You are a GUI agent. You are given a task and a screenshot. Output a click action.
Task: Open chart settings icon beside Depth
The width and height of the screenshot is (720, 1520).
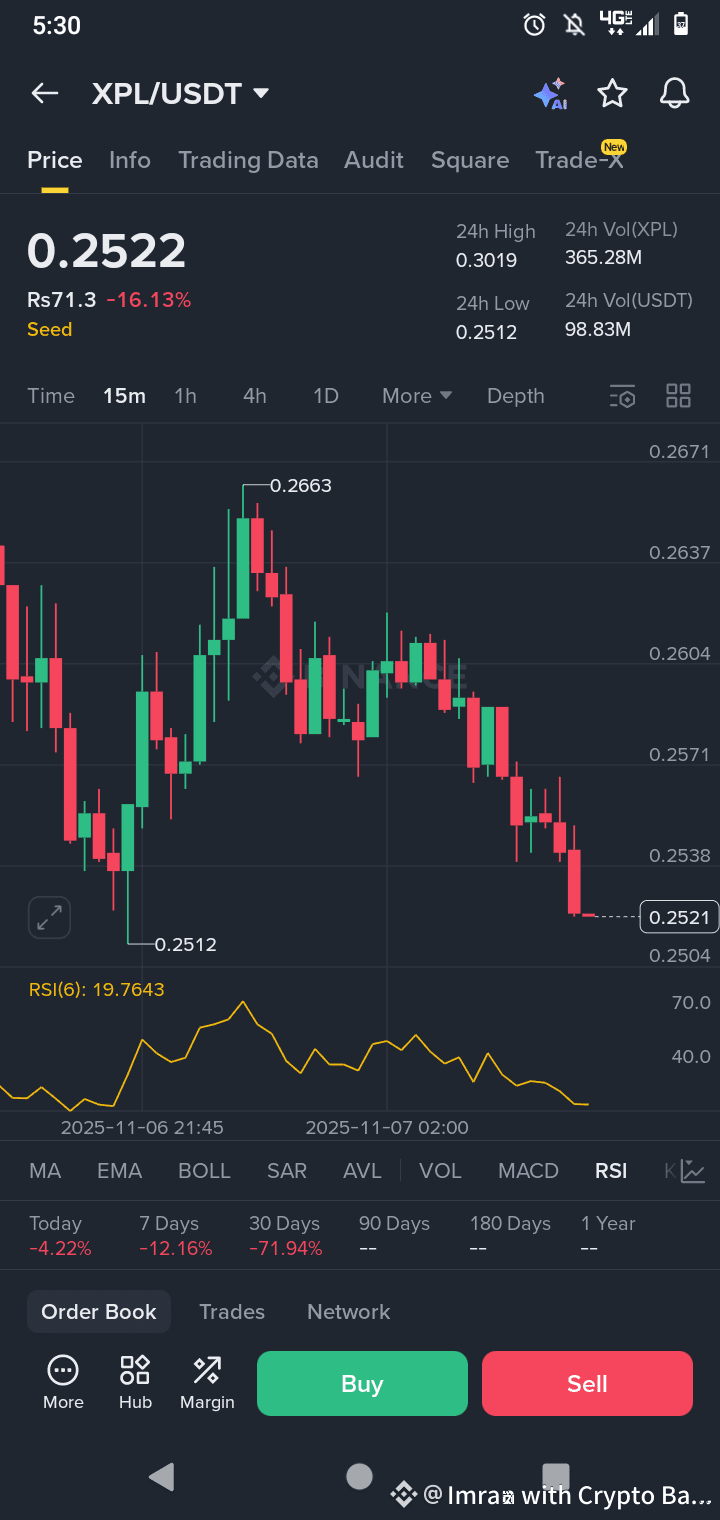(x=622, y=396)
